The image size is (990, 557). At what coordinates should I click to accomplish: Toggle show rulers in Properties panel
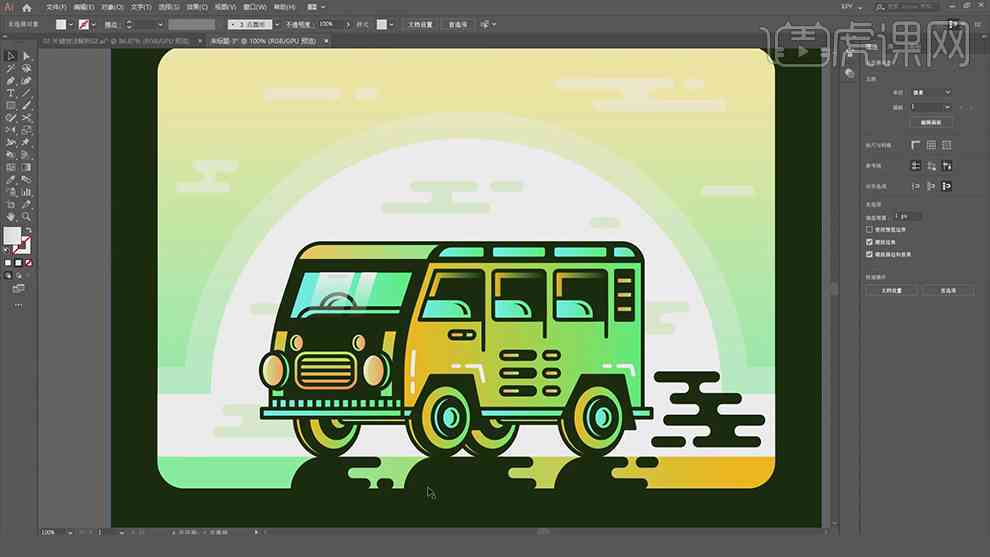pyautogui.click(x=915, y=145)
